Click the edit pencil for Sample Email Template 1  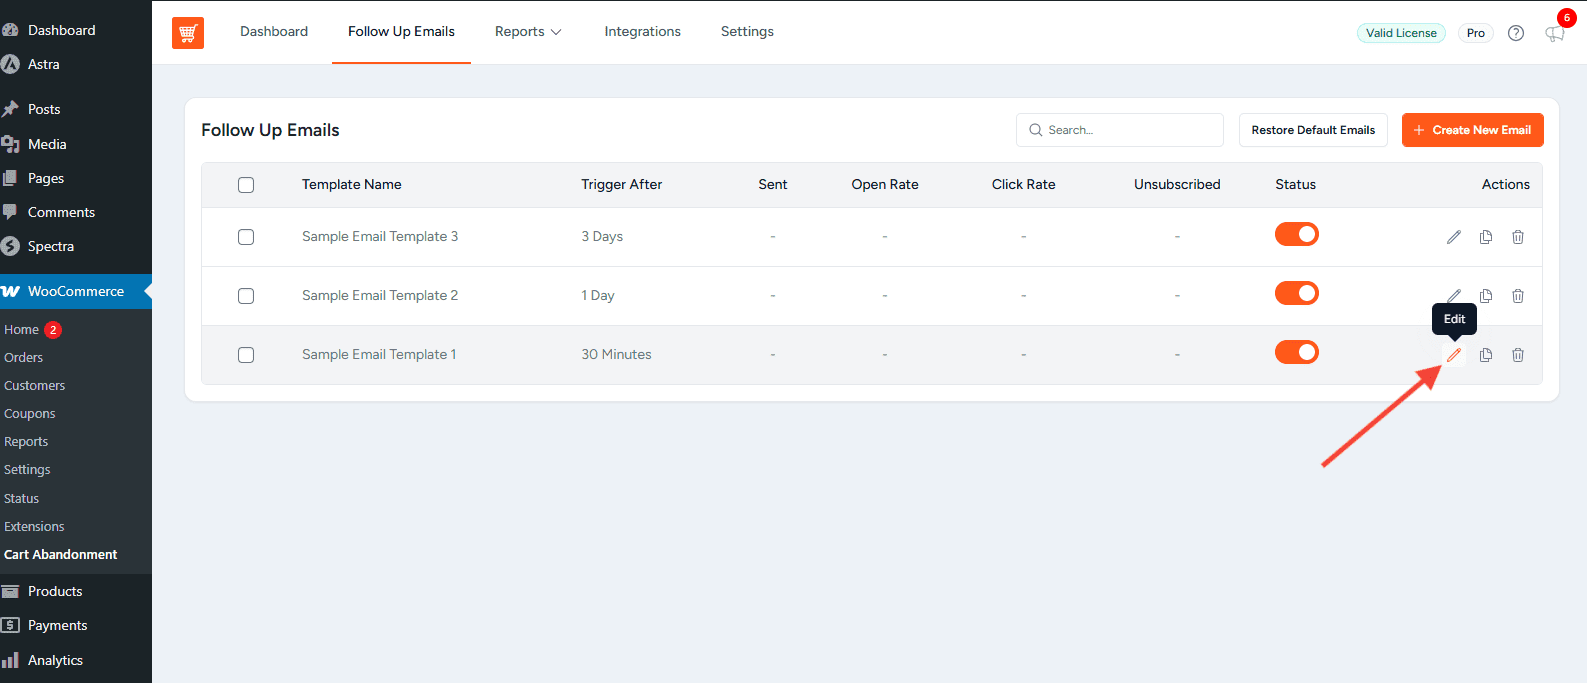(x=1454, y=355)
